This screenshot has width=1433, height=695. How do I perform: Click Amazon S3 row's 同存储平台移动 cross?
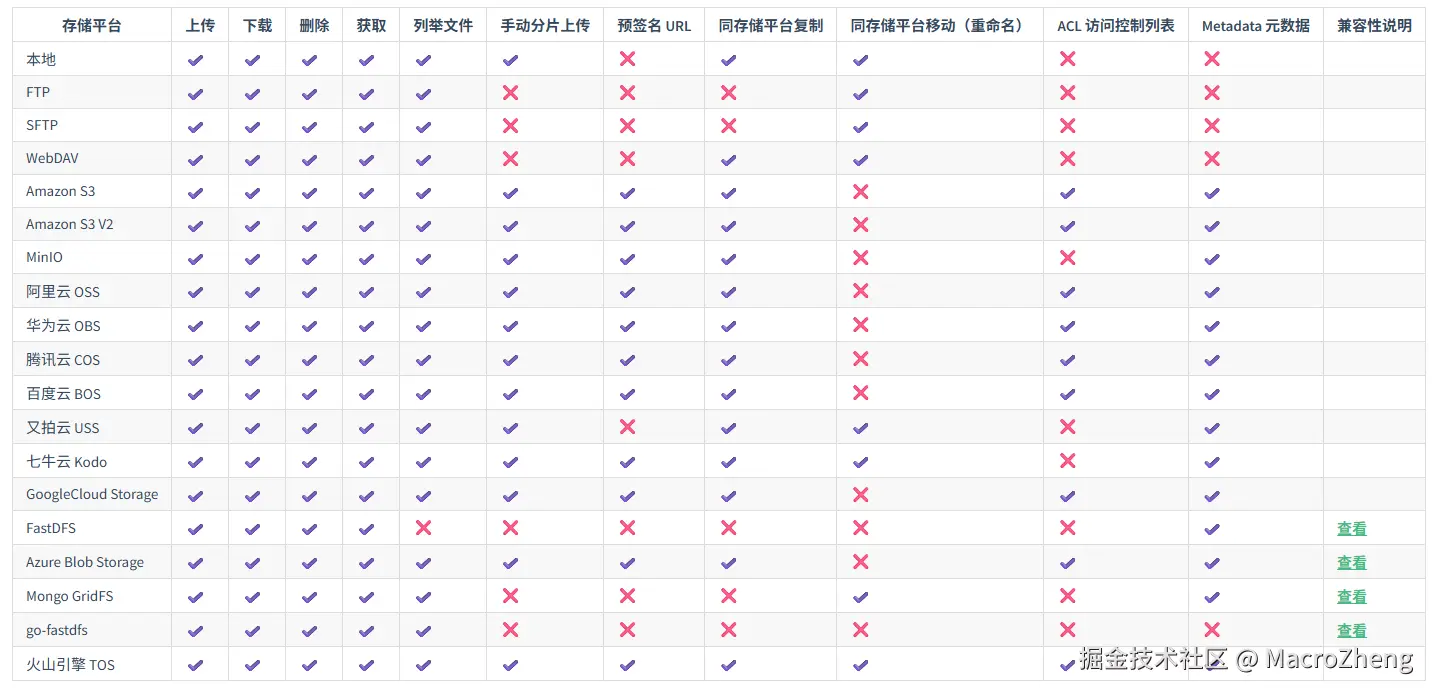(x=860, y=191)
